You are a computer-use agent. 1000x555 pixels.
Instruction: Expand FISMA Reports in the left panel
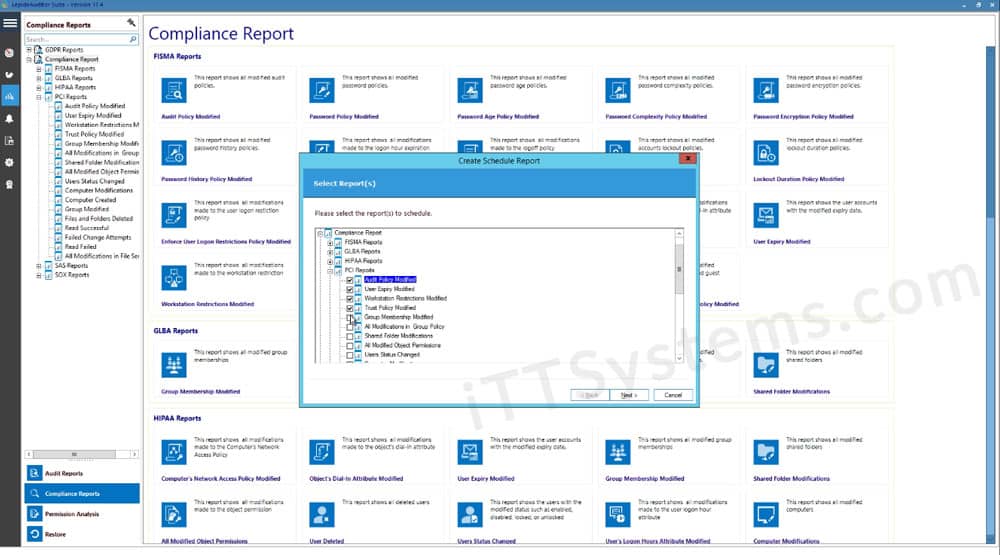(39, 69)
